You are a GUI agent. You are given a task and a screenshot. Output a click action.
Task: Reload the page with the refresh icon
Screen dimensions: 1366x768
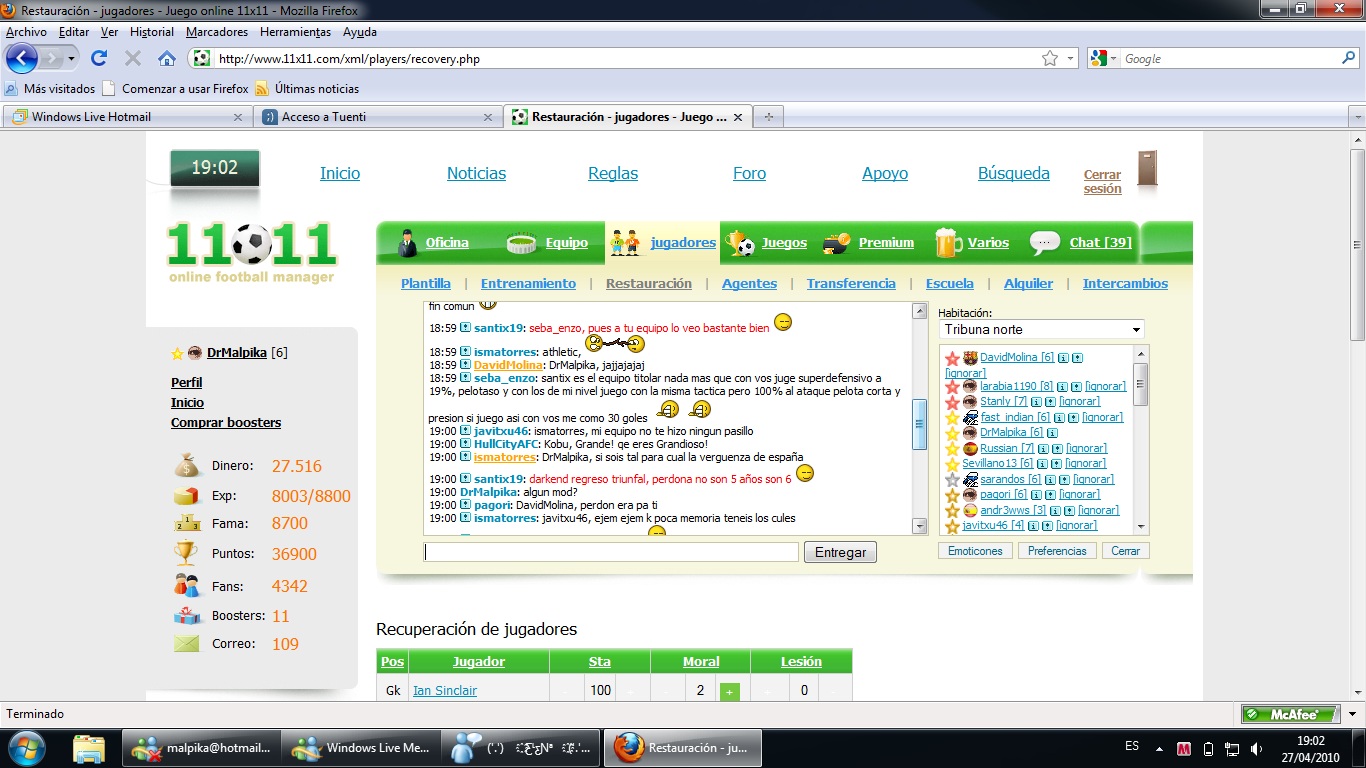click(x=99, y=58)
